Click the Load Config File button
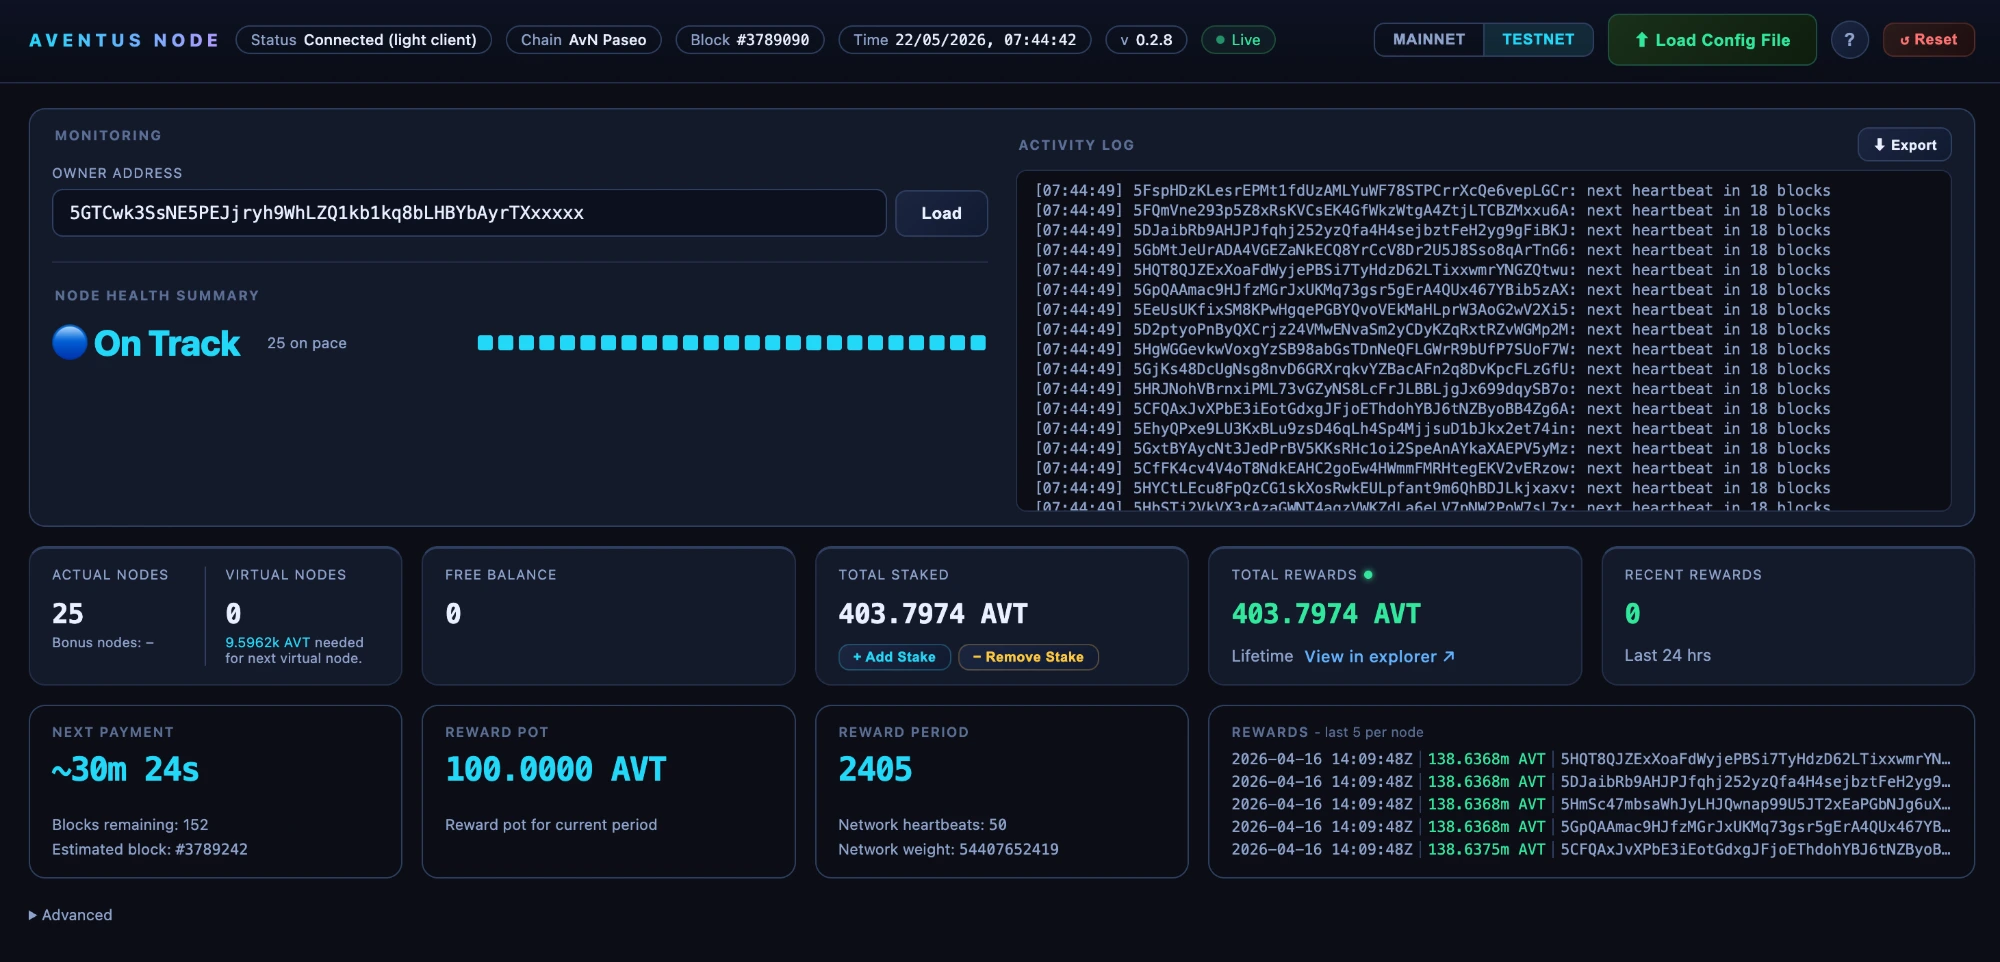This screenshot has height=962, width=2000. 1712,40
